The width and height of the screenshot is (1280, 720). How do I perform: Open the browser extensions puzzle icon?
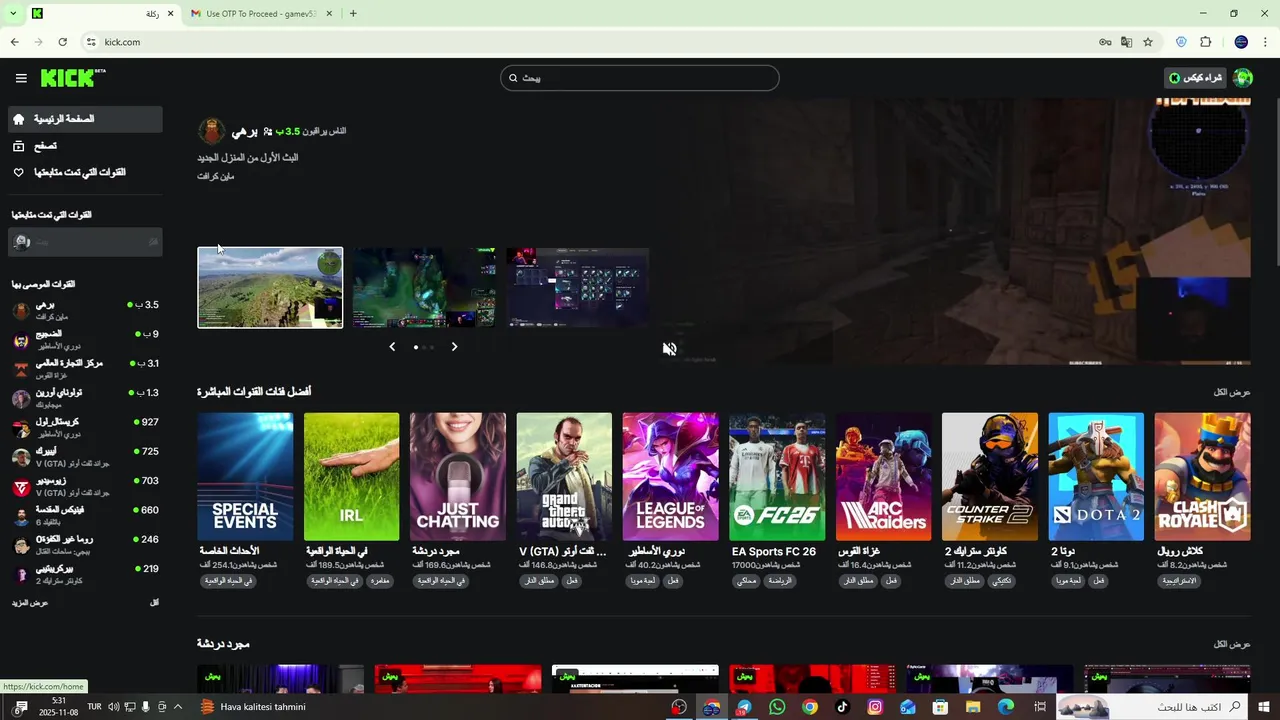click(1205, 42)
